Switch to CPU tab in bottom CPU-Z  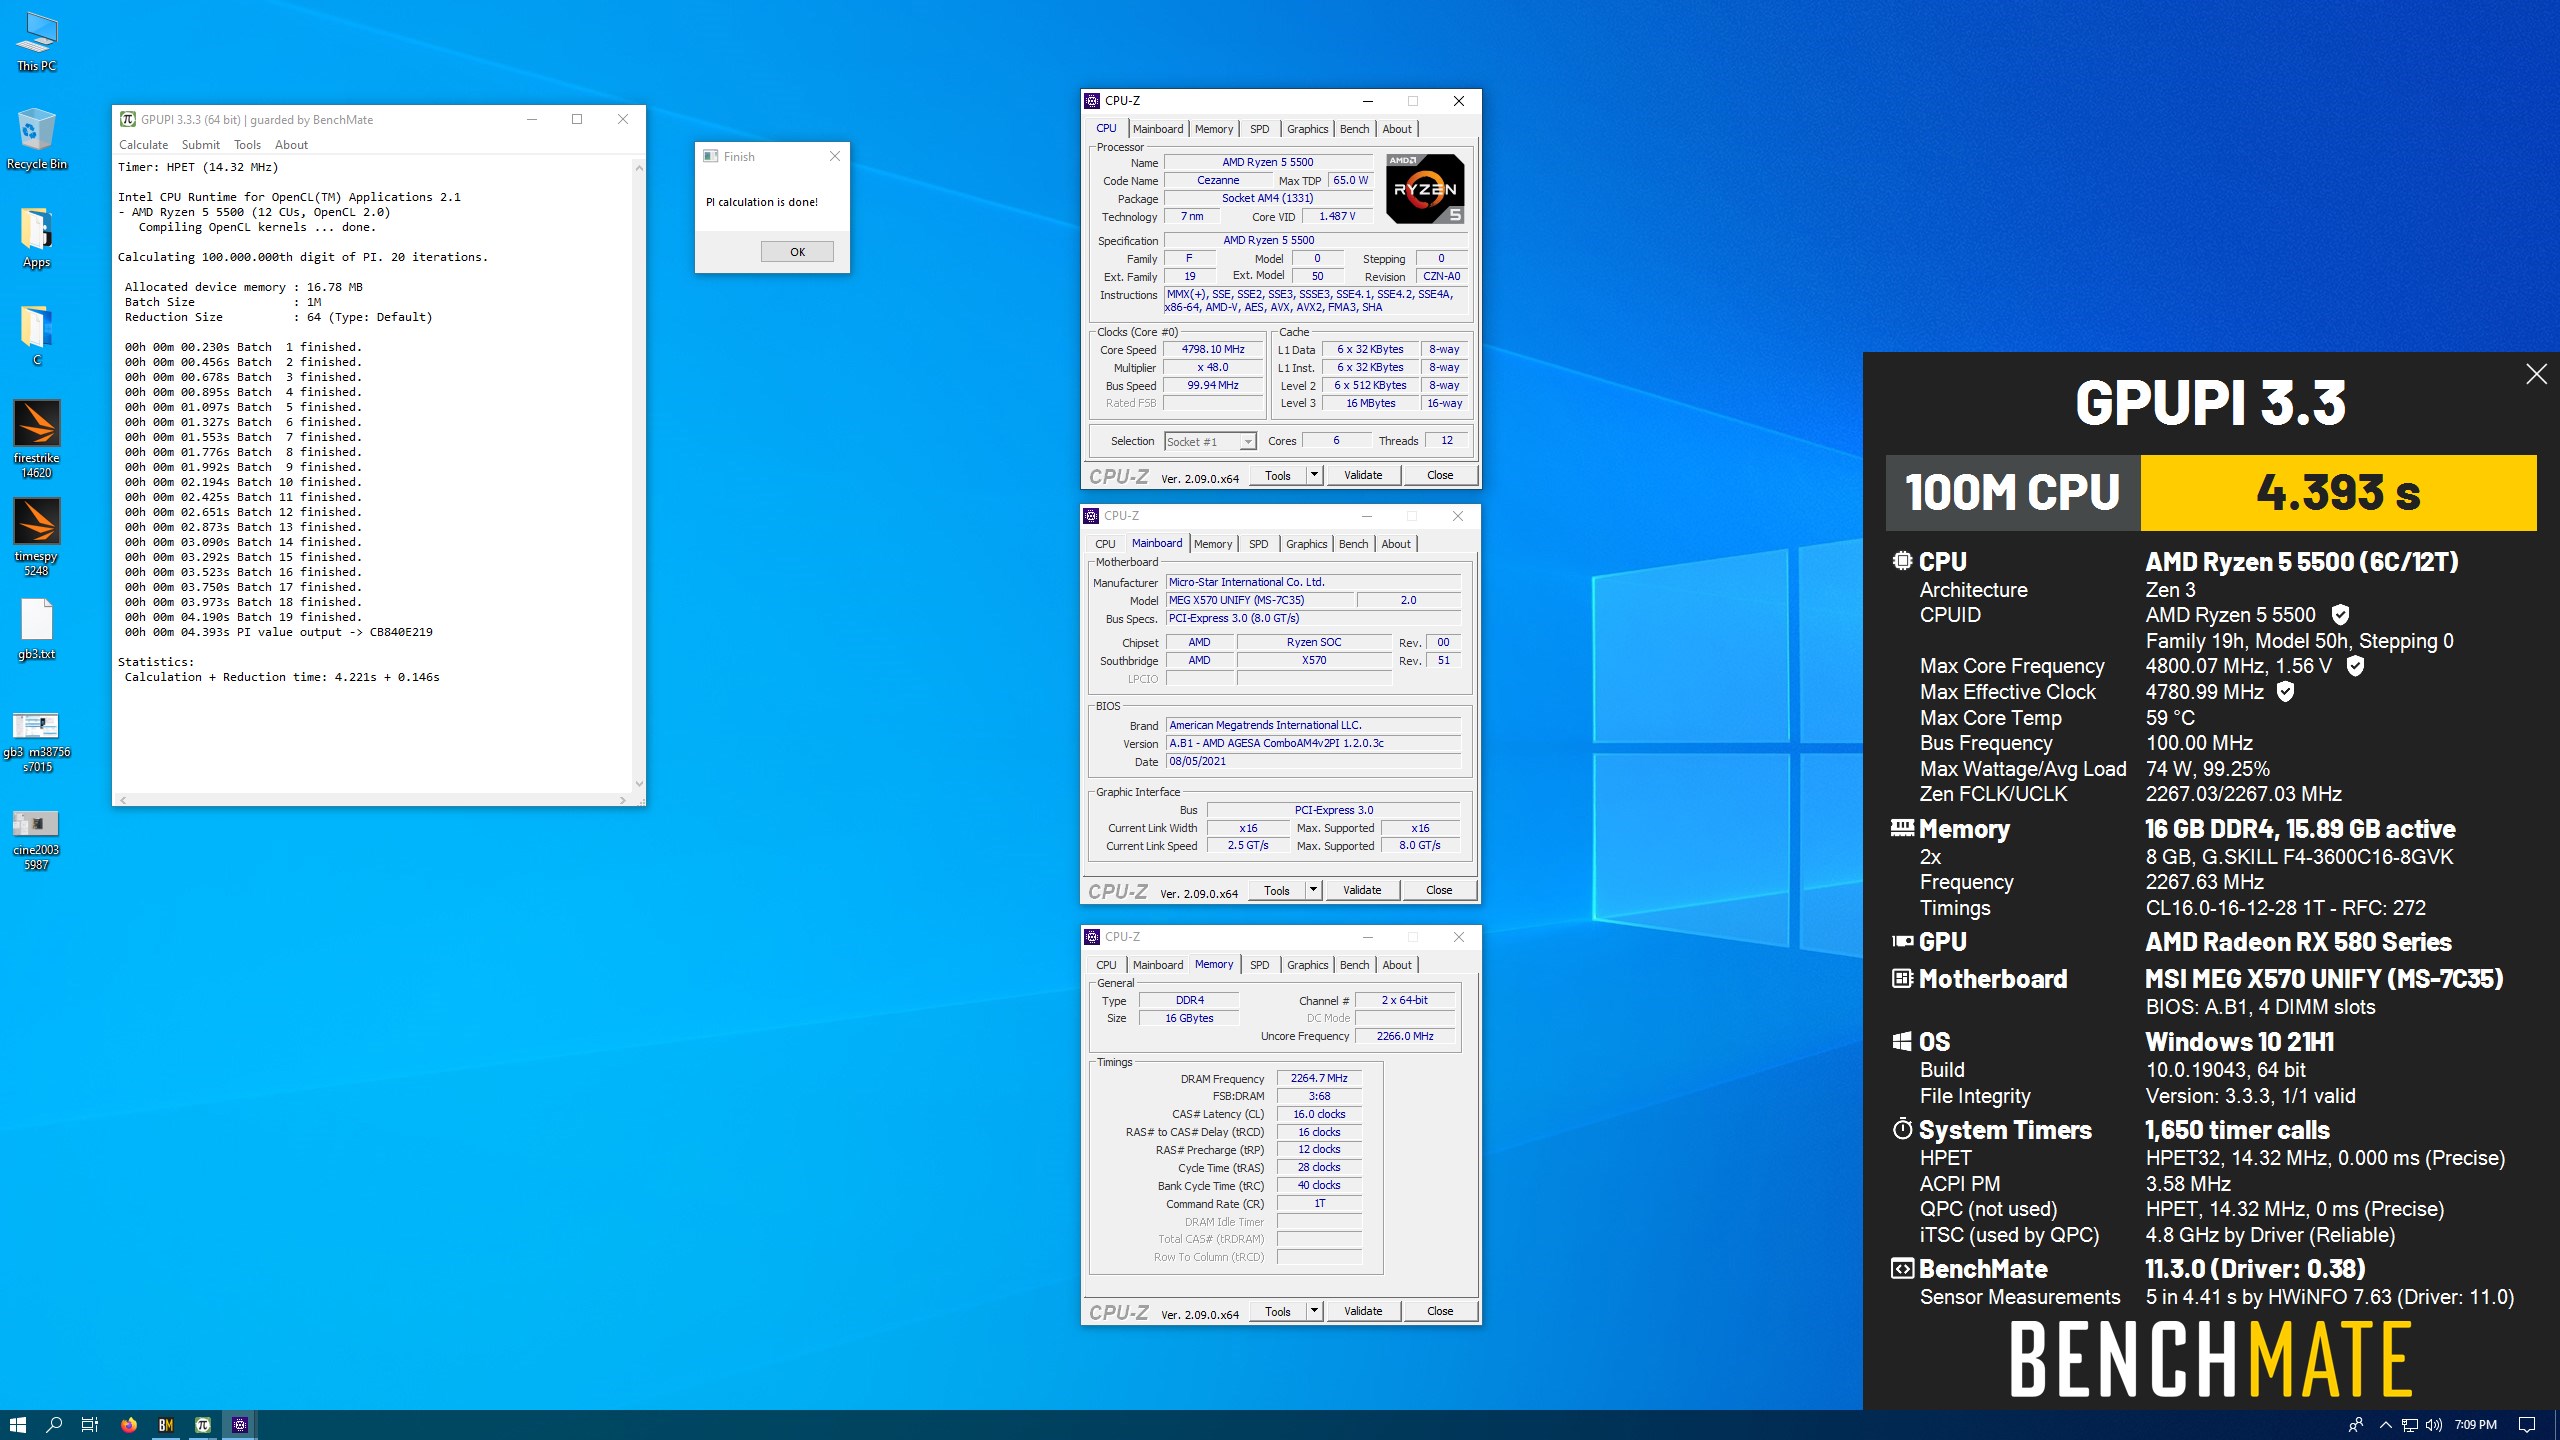(x=1106, y=965)
